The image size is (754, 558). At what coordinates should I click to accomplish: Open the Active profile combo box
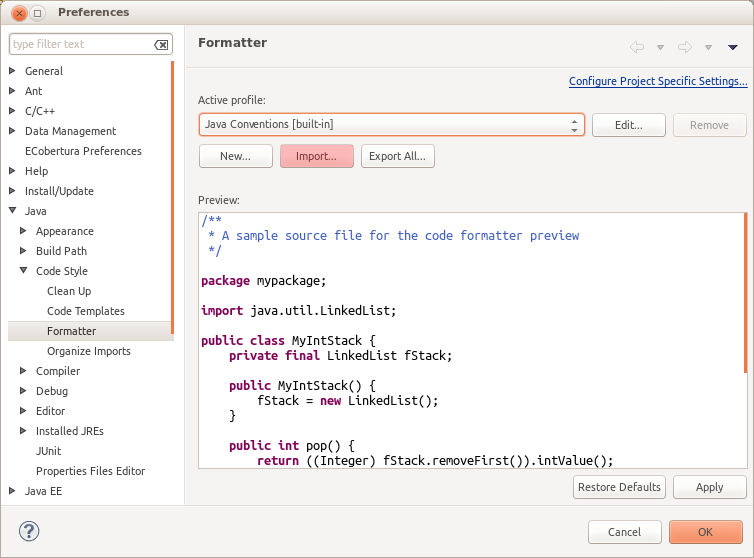coord(391,125)
